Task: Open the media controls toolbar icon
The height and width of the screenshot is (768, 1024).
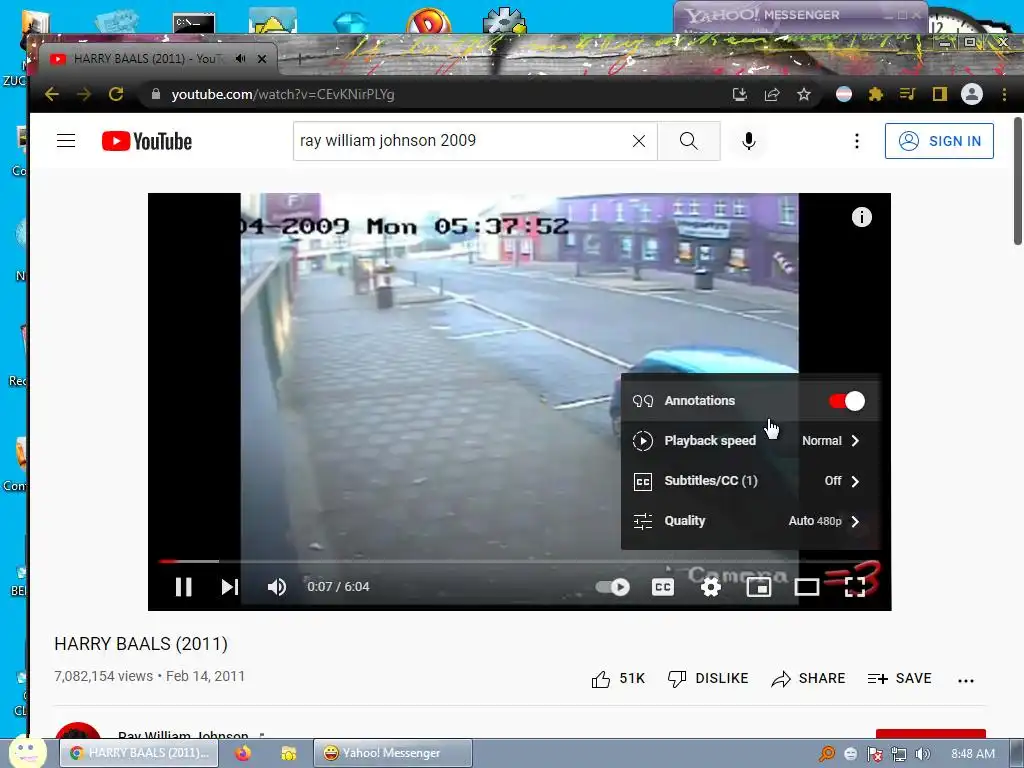Action: tap(907, 94)
